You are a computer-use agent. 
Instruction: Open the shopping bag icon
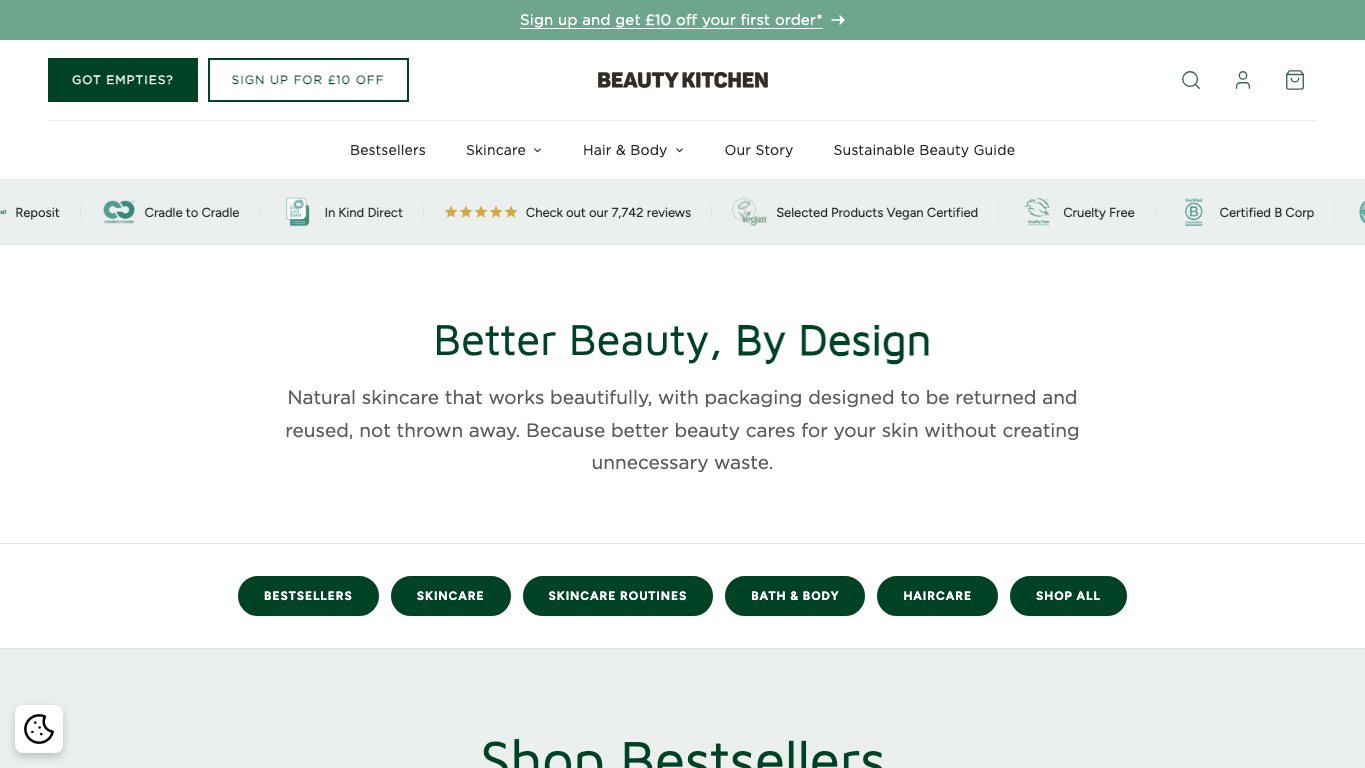(x=1295, y=80)
